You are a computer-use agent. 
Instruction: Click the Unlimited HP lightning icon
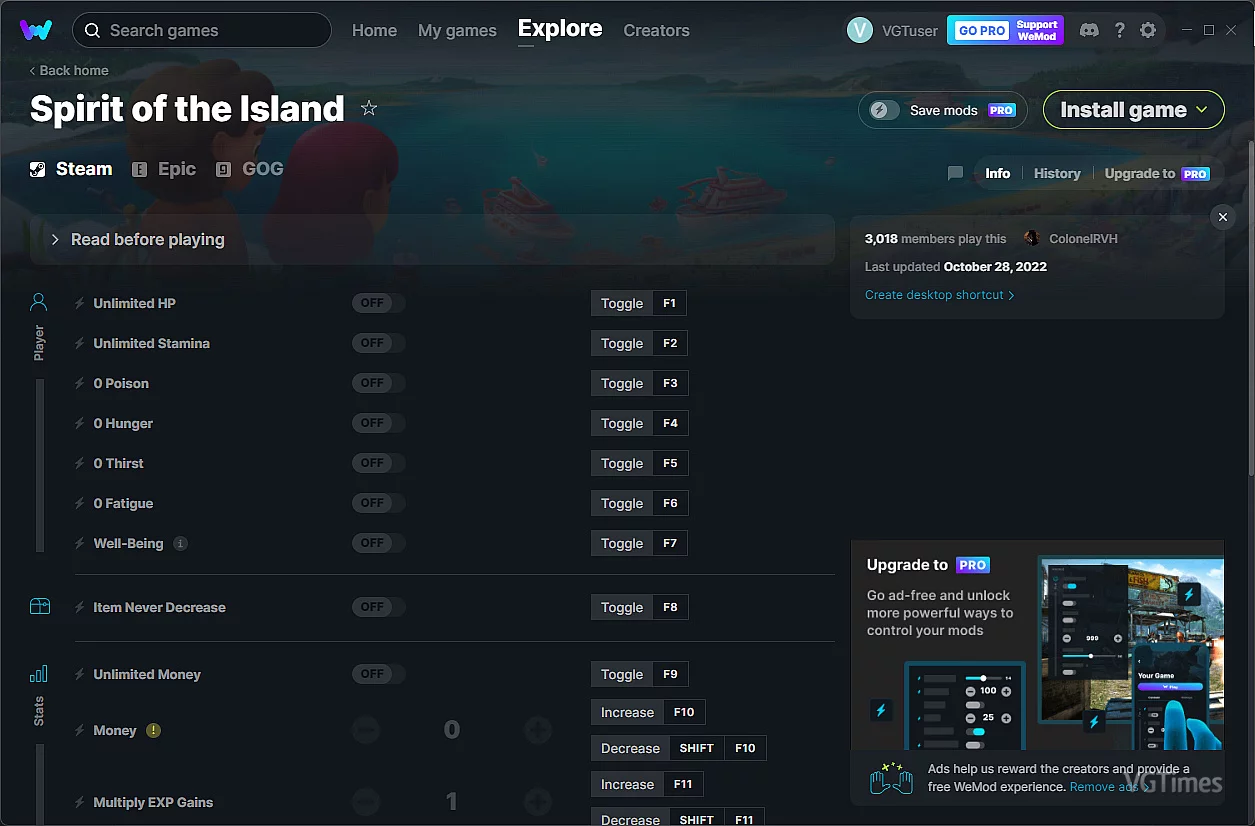pyautogui.click(x=80, y=303)
